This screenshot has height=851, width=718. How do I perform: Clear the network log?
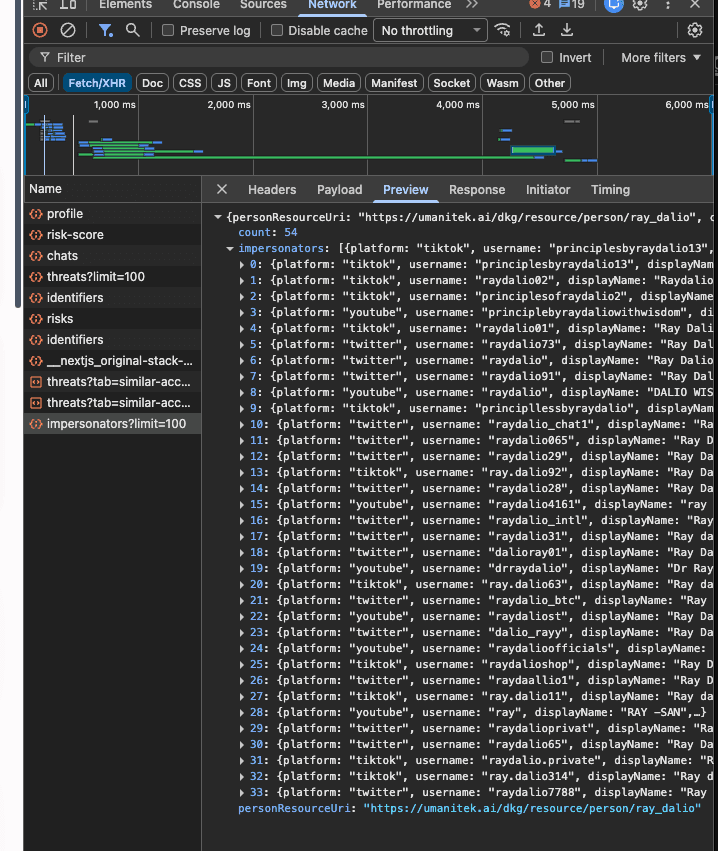tap(68, 30)
